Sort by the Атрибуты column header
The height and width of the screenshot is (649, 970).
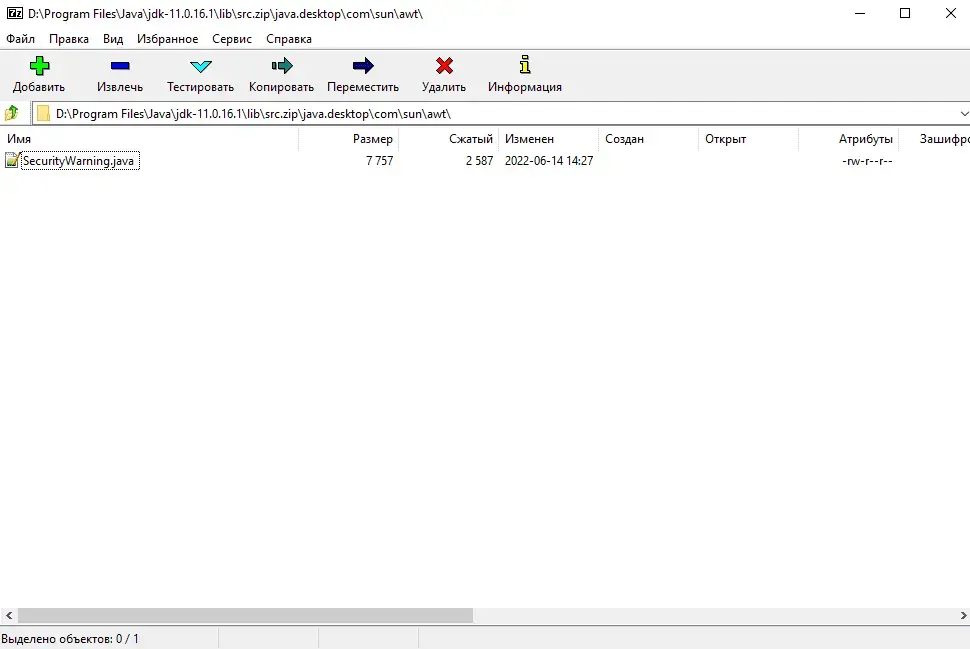point(849,139)
